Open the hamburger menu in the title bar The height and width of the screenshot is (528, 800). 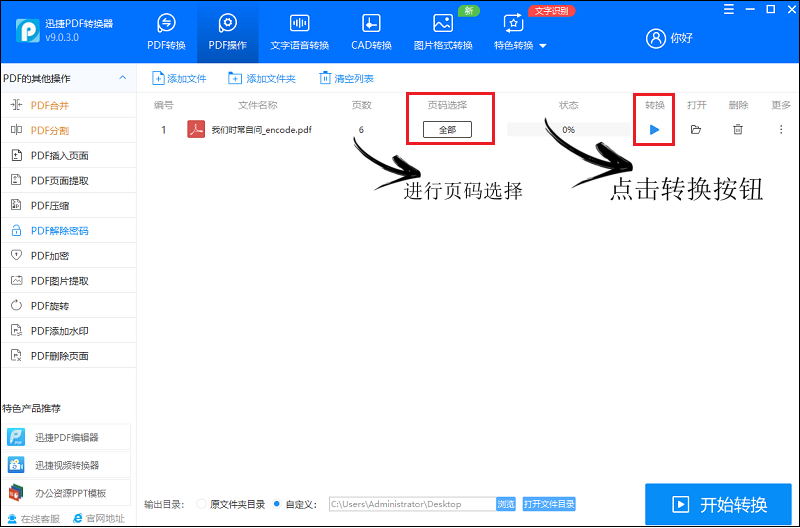point(729,9)
